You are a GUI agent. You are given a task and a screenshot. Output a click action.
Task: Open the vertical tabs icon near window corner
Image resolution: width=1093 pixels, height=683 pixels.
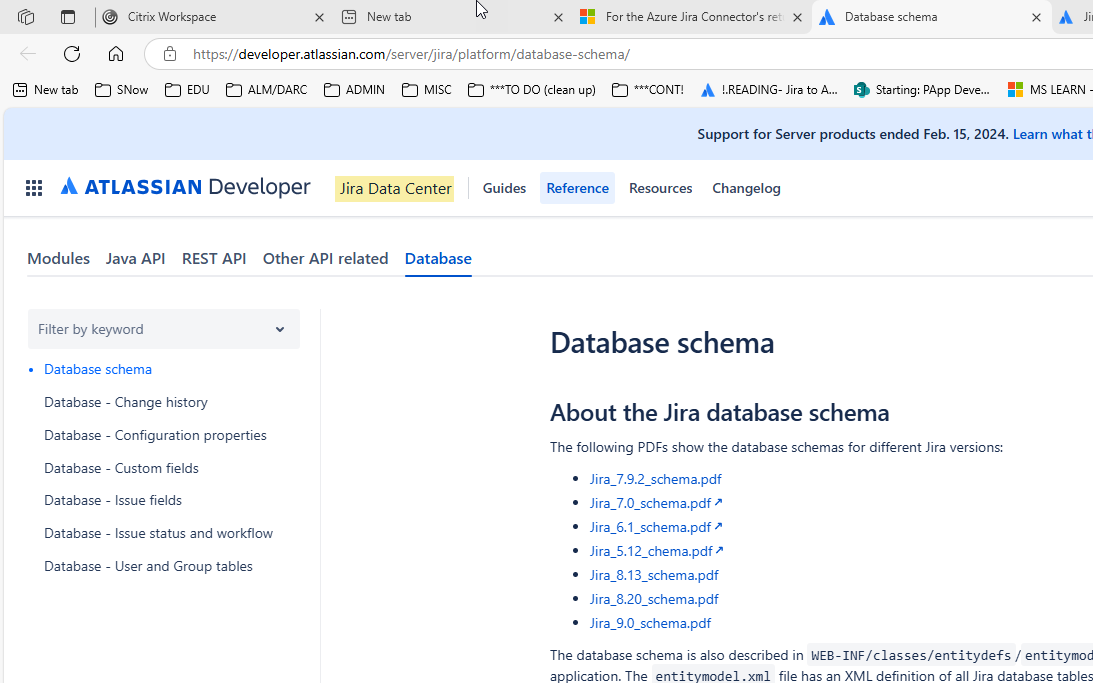tap(67, 17)
